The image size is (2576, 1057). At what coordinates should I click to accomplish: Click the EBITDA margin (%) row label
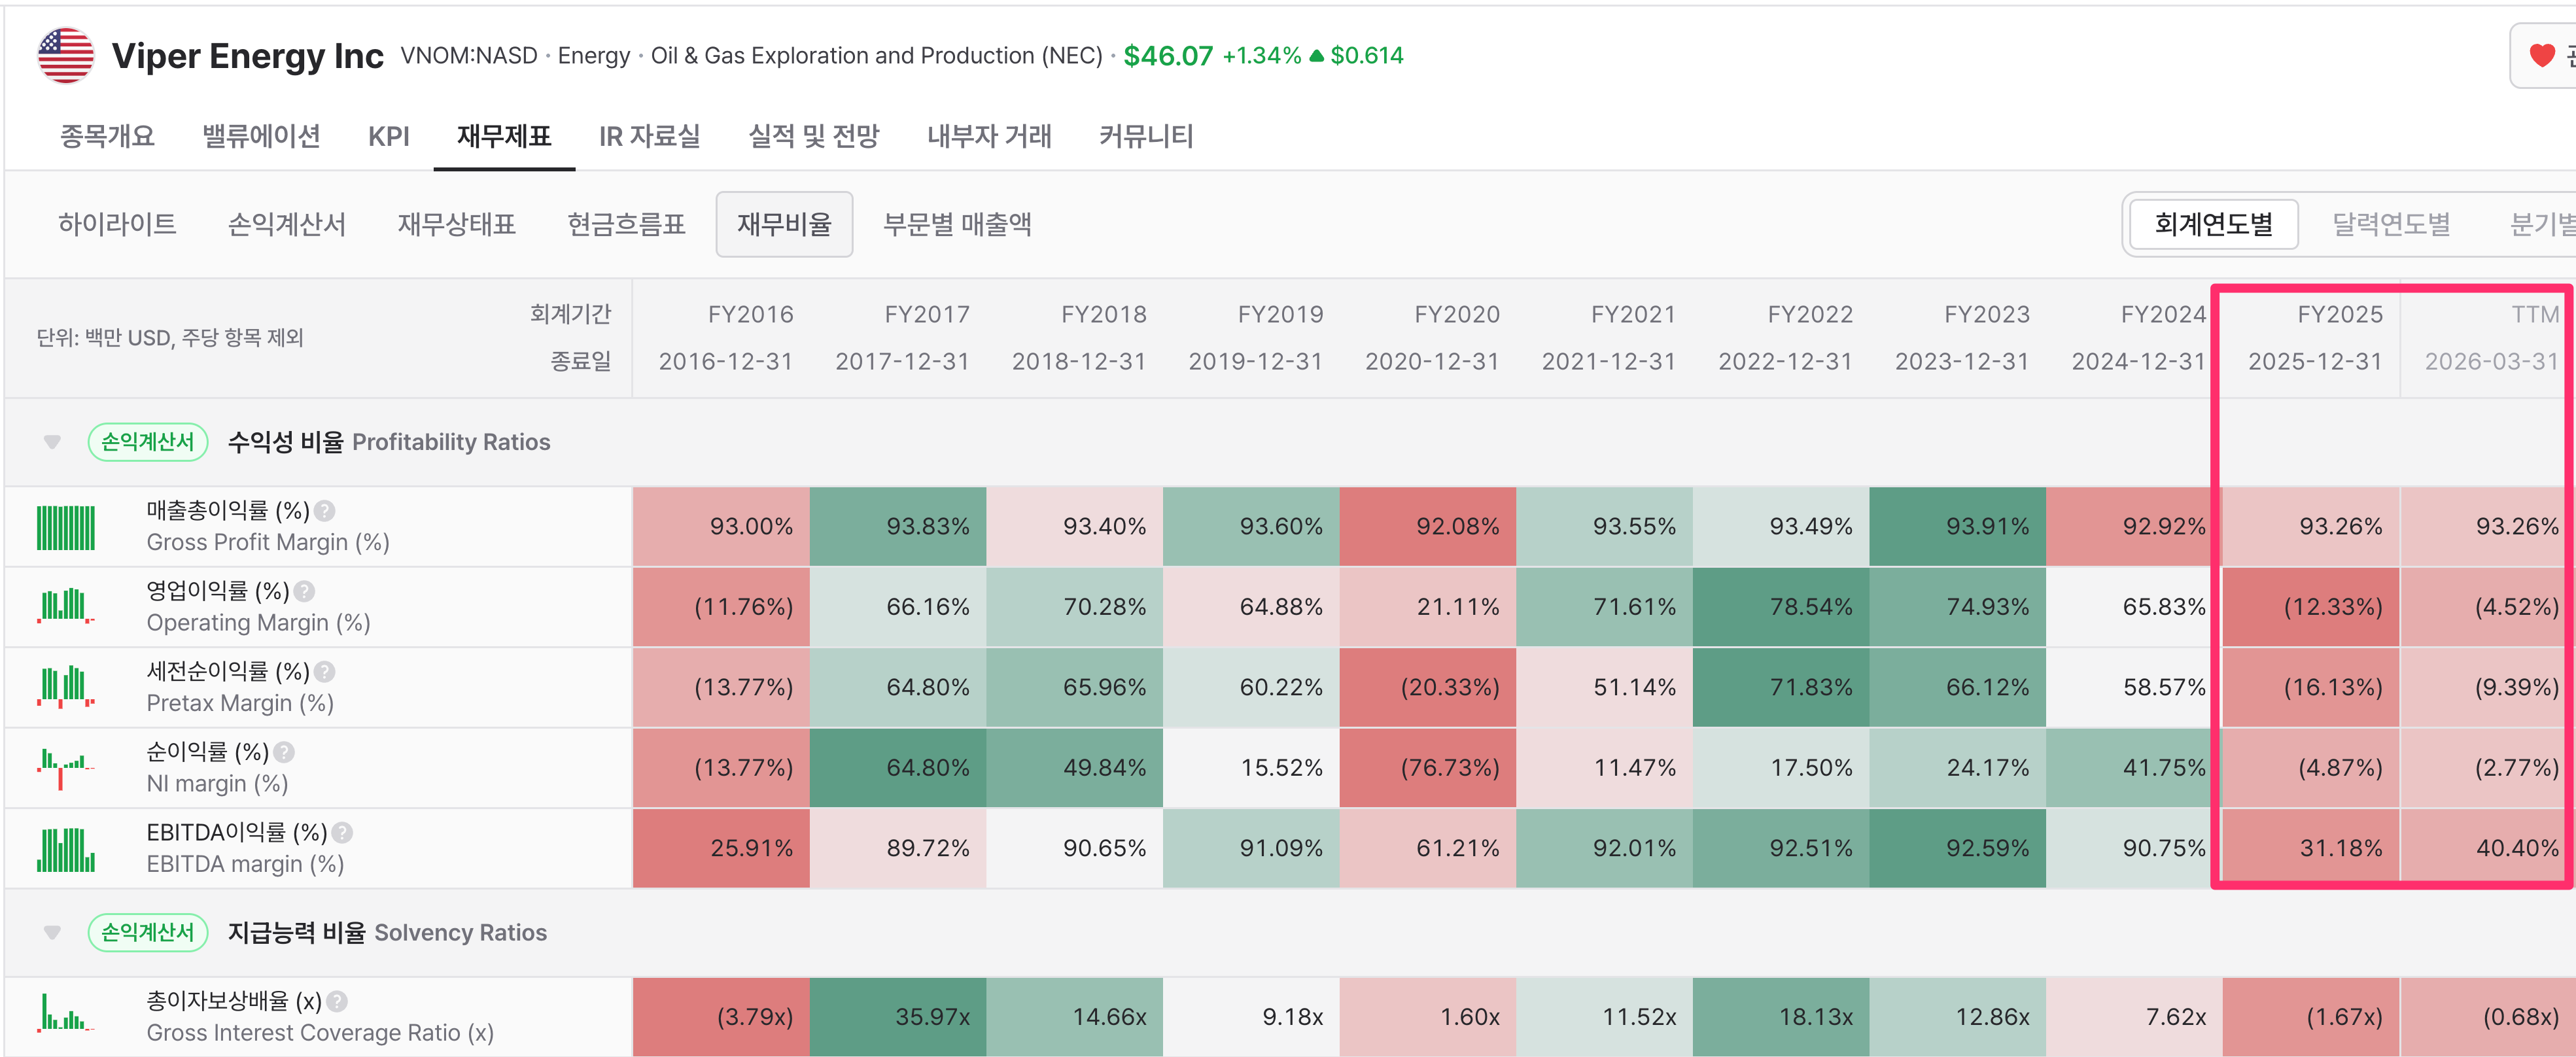245,865
